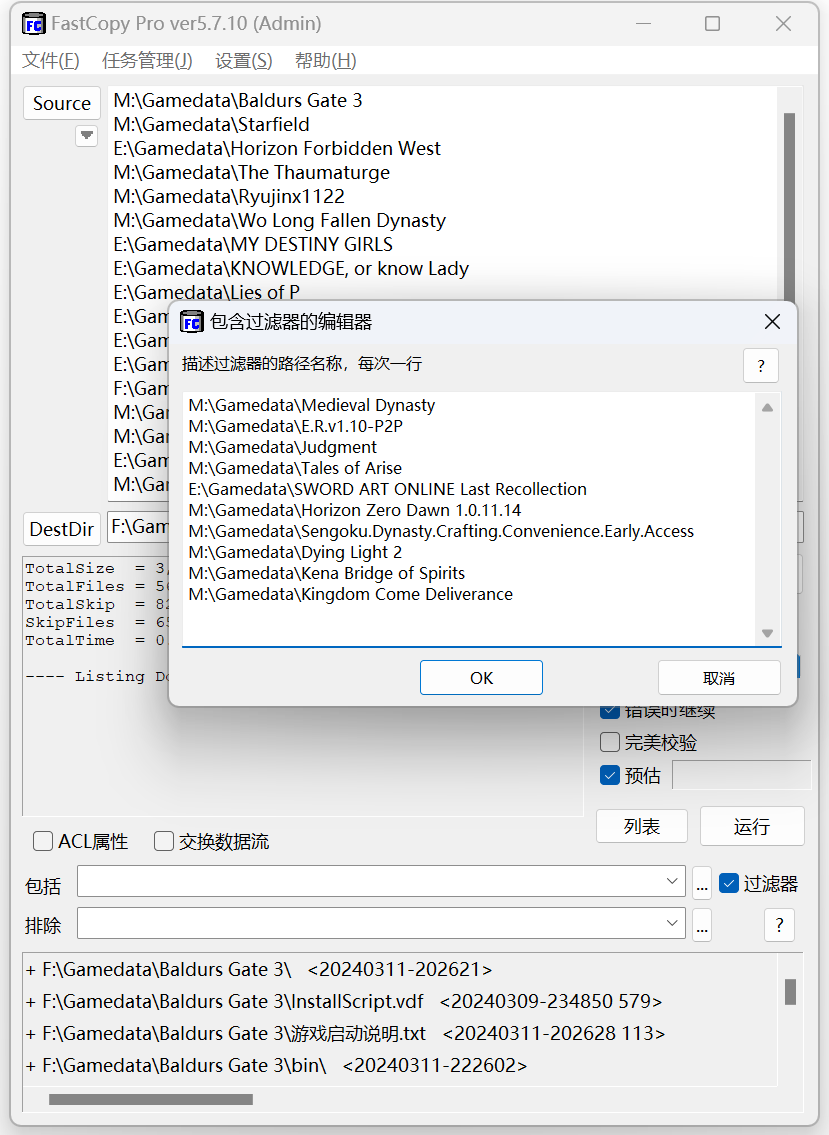The image size is (829, 1135).
Task: Click the filter editor dialog FC icon
Action: [x=191, y=322]
